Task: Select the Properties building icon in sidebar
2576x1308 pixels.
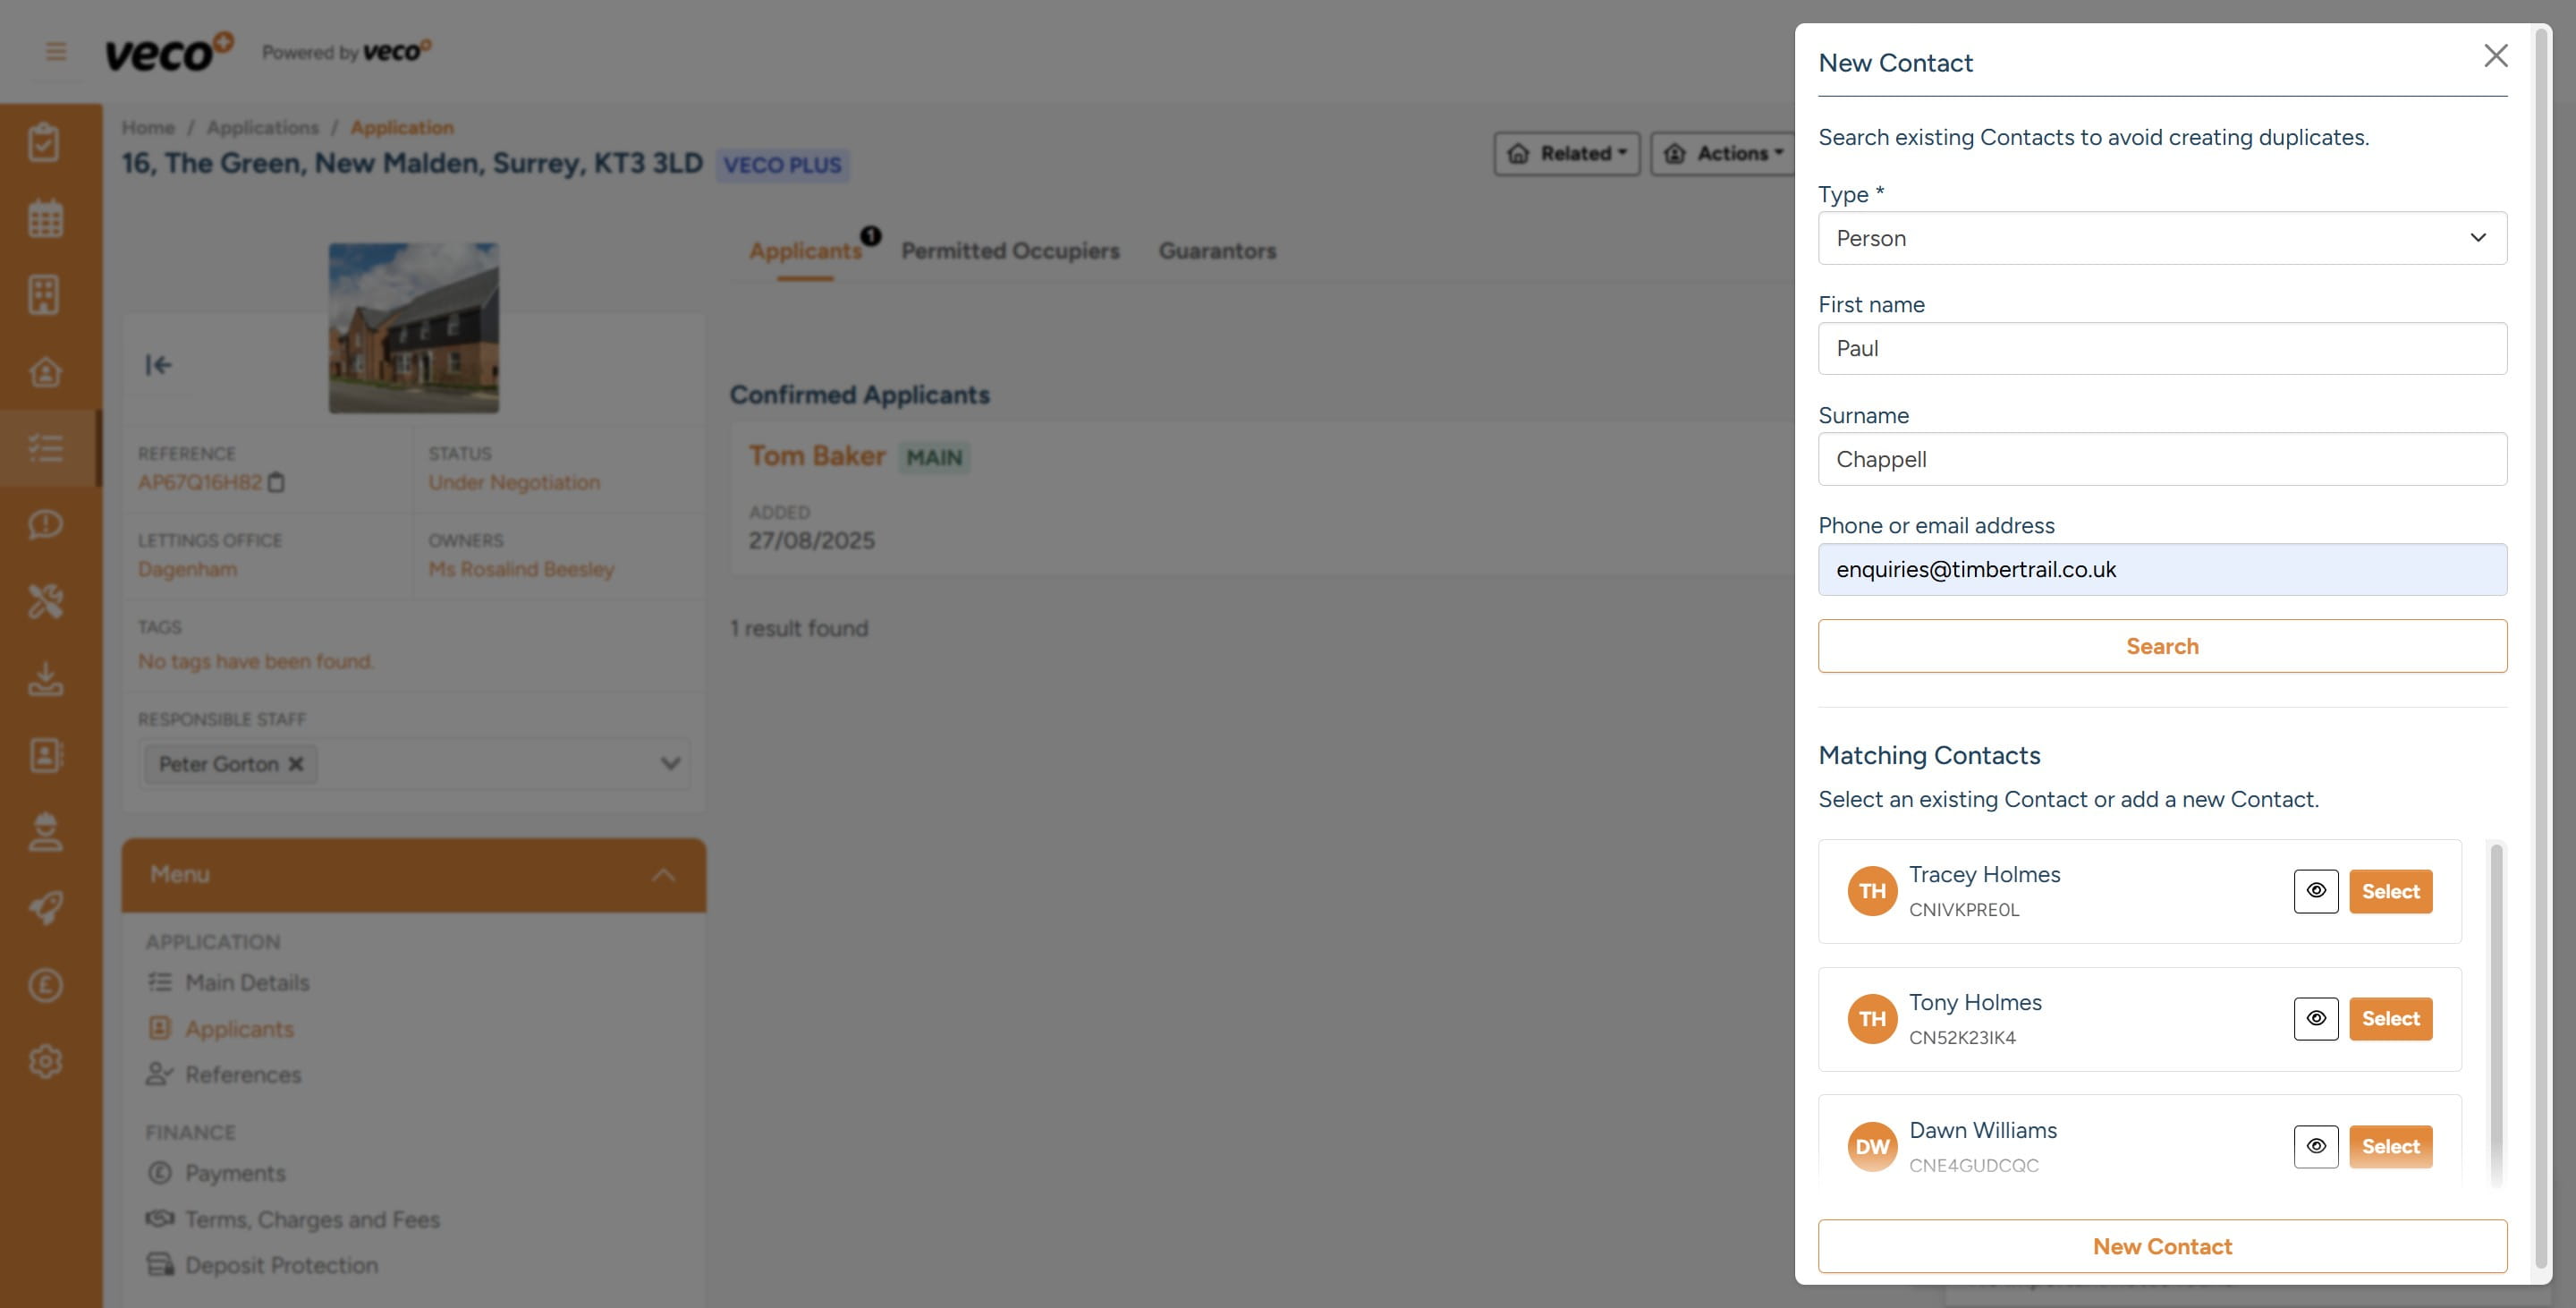Action: (46, 293)
